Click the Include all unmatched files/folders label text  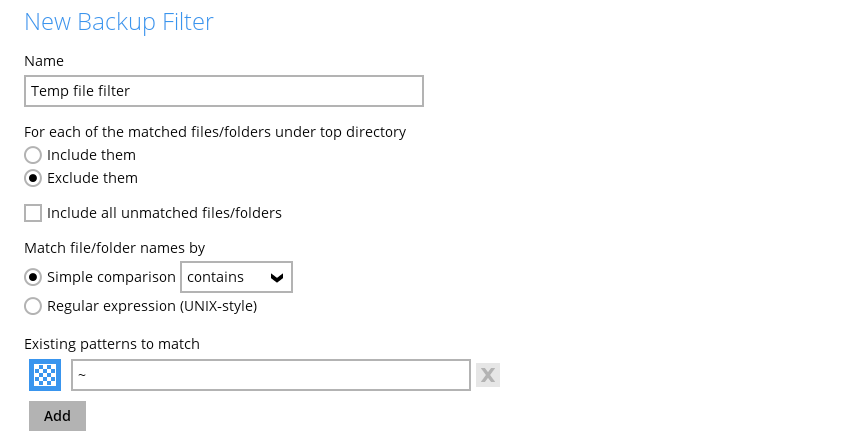[164, 213]
